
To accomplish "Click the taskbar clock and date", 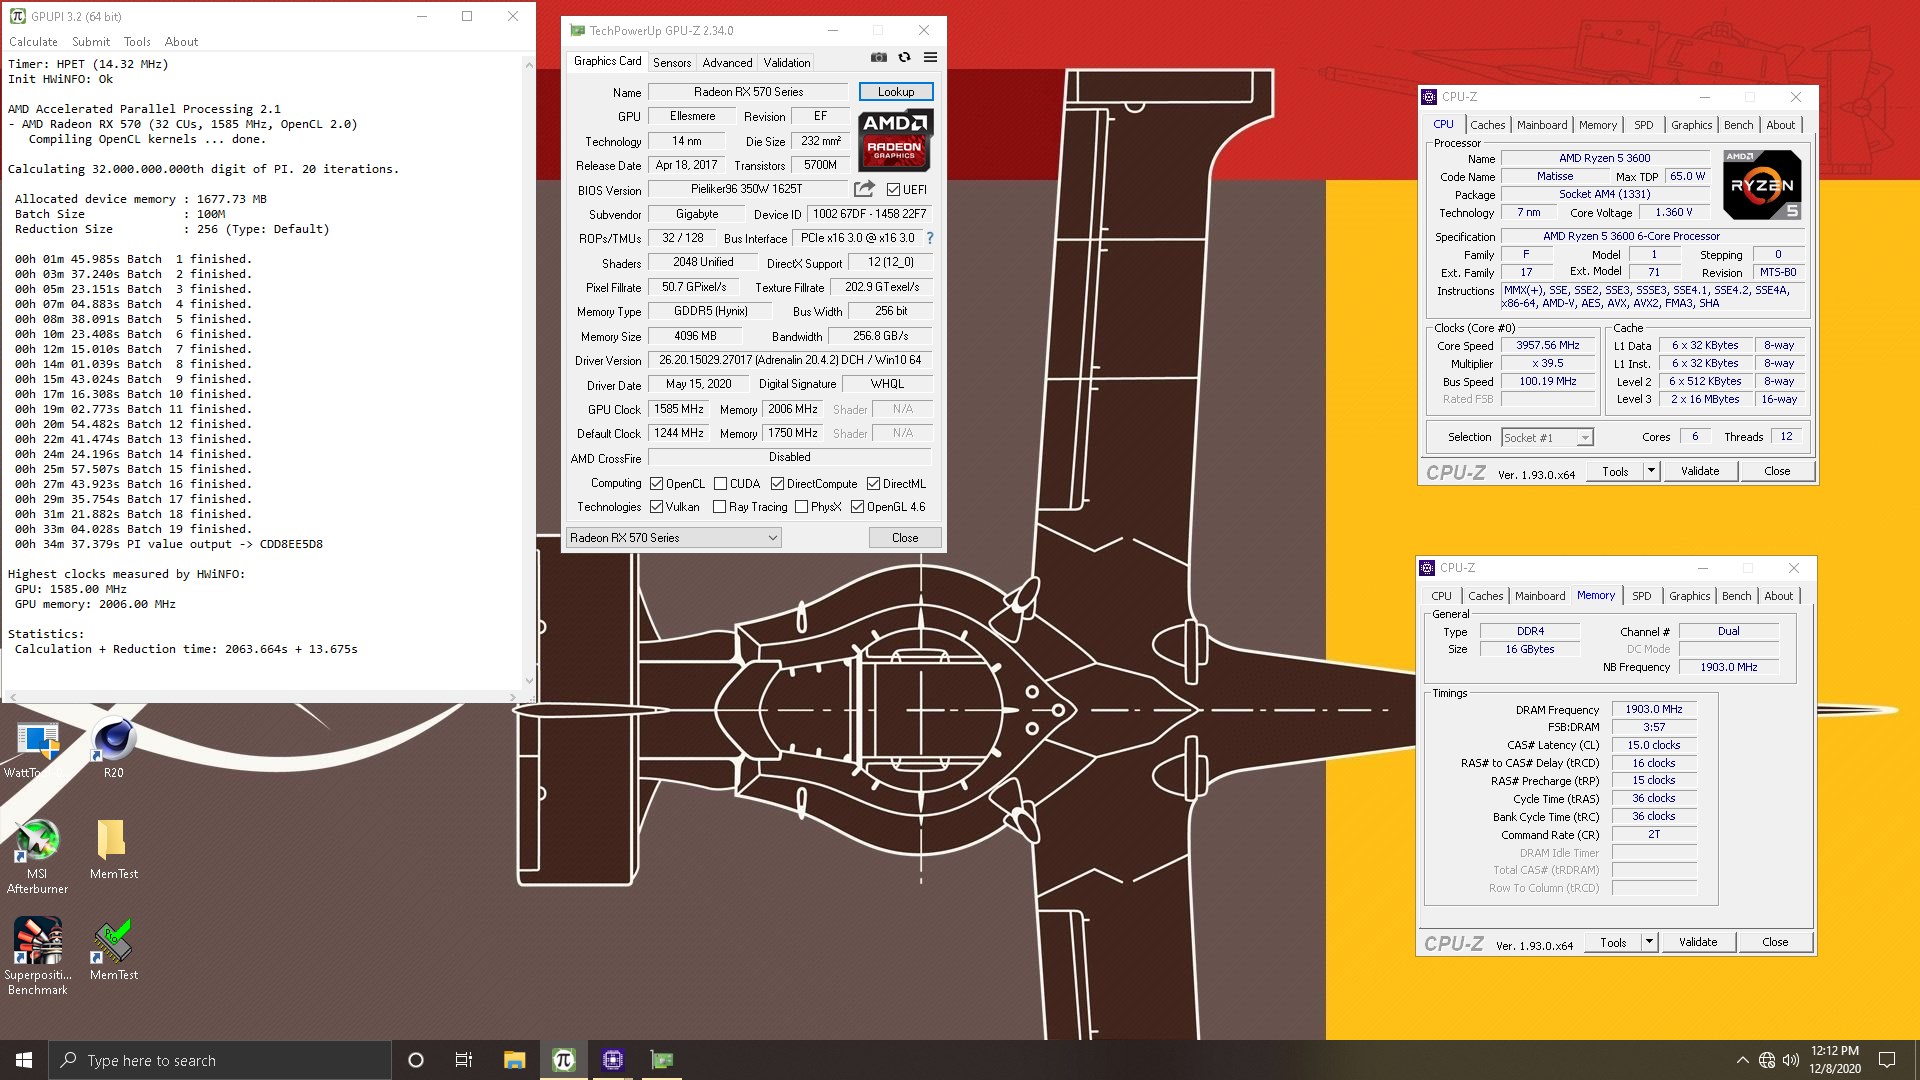I will tap(1835, 1060).
